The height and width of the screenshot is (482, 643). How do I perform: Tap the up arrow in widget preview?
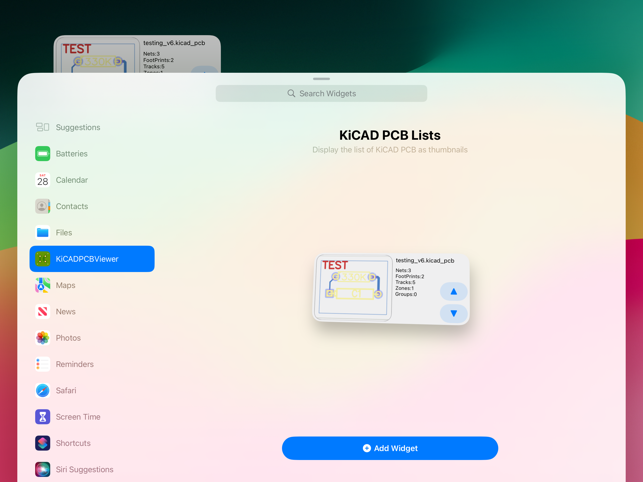click(454, 291)
